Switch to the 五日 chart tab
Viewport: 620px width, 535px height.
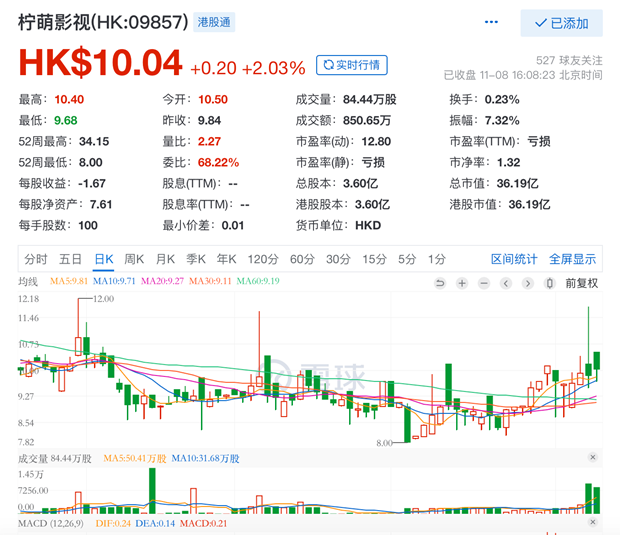pos(70,259)
